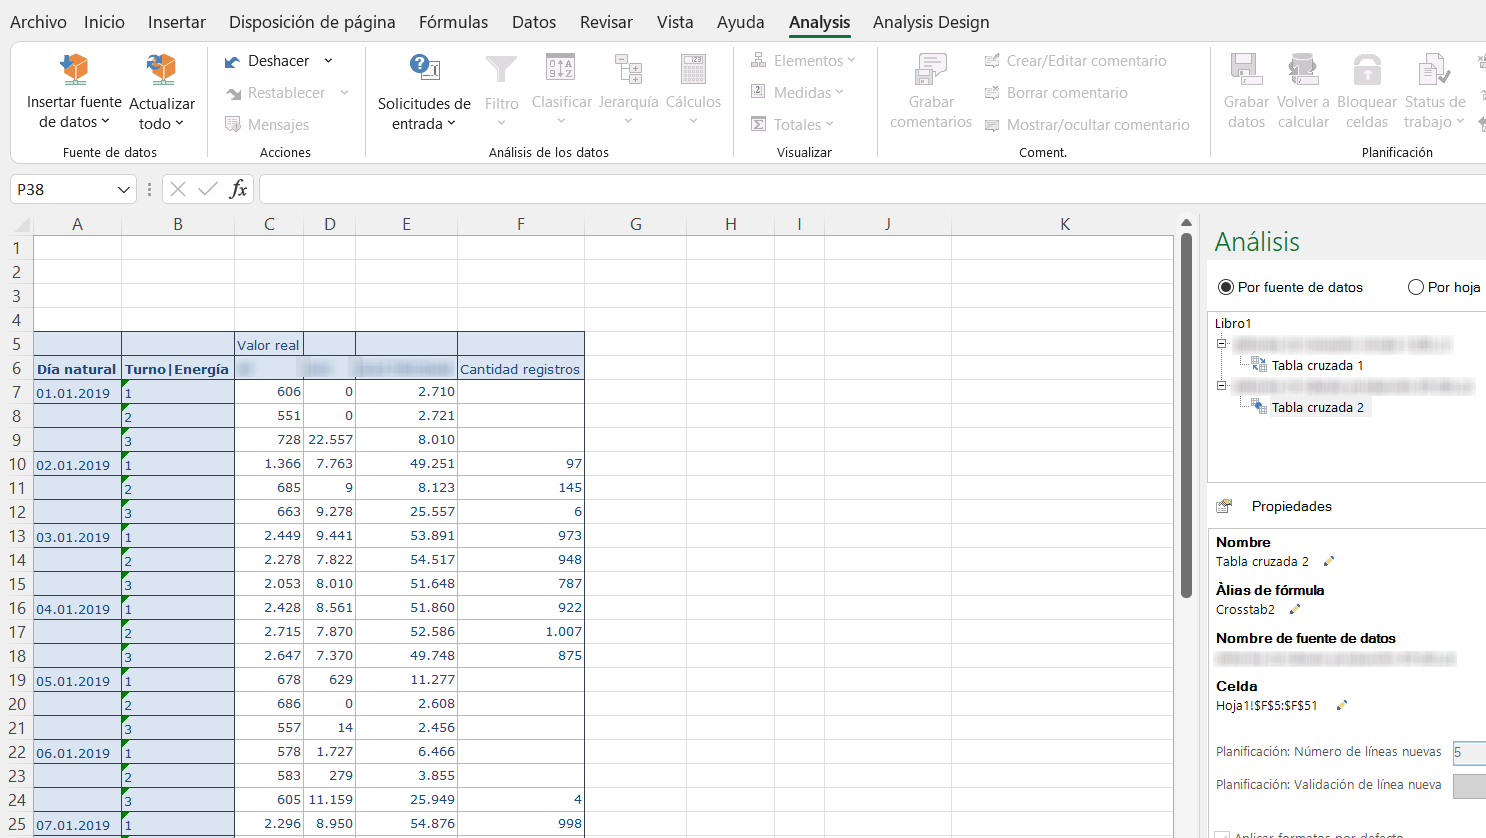Click the Actualizar todo icon
1486x838 pixels.
[161, 68]
